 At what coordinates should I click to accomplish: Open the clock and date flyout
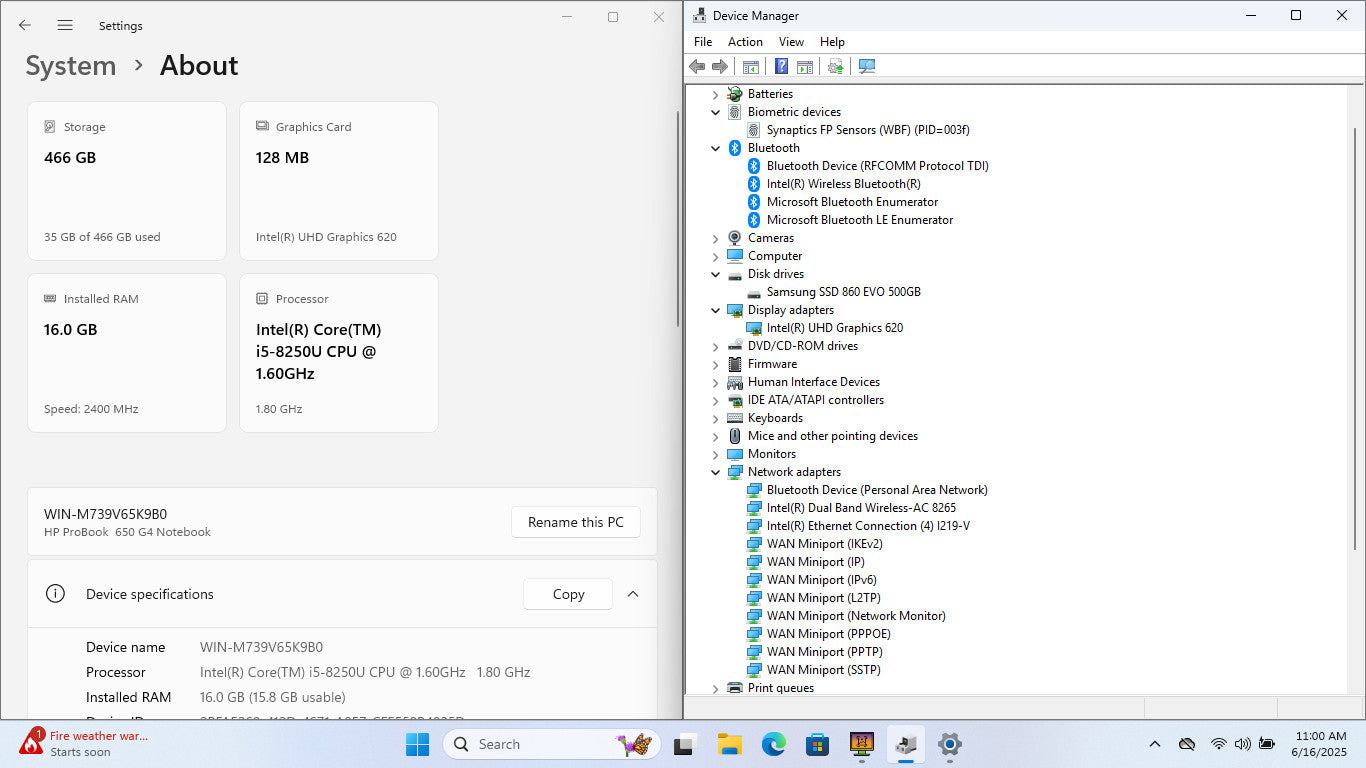pyautogui.click(x=1320, y=744)
